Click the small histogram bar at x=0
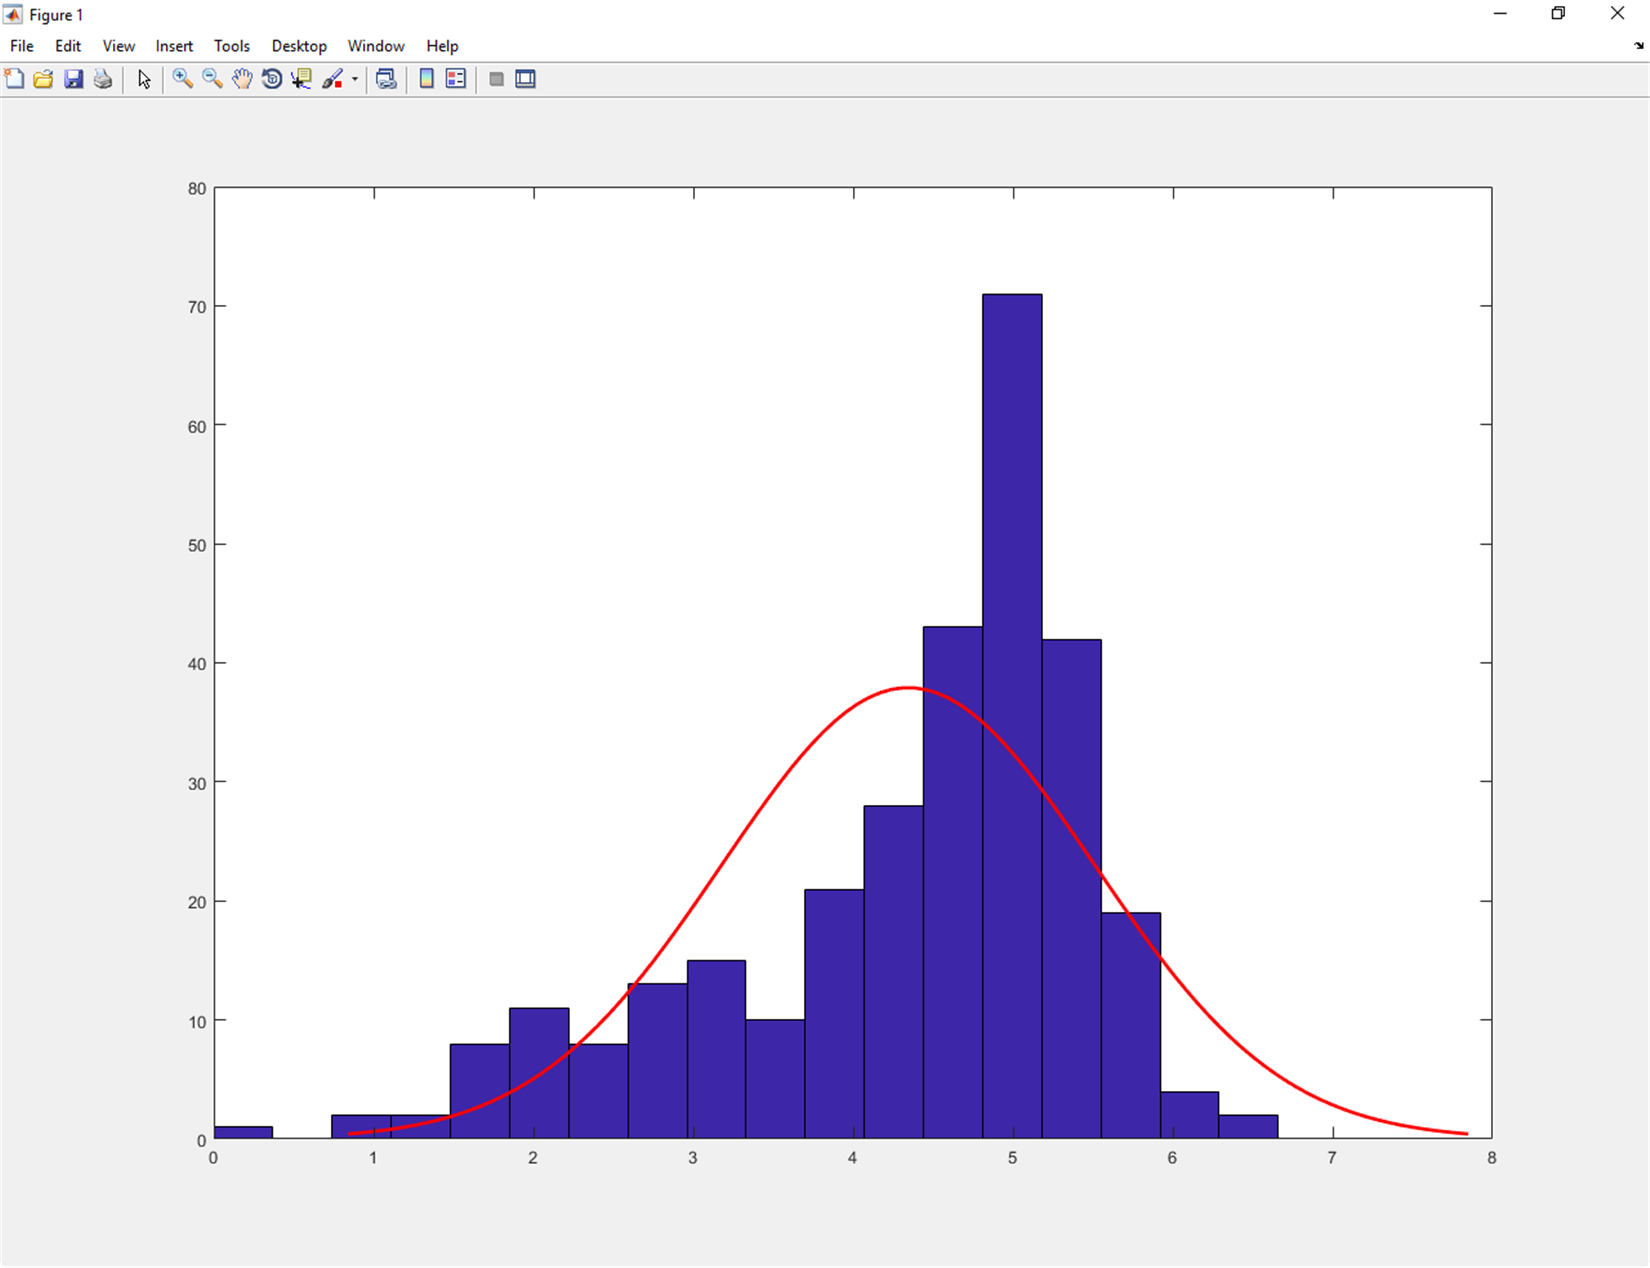Viewport: 1650px width, 1268px height. 243,1132
